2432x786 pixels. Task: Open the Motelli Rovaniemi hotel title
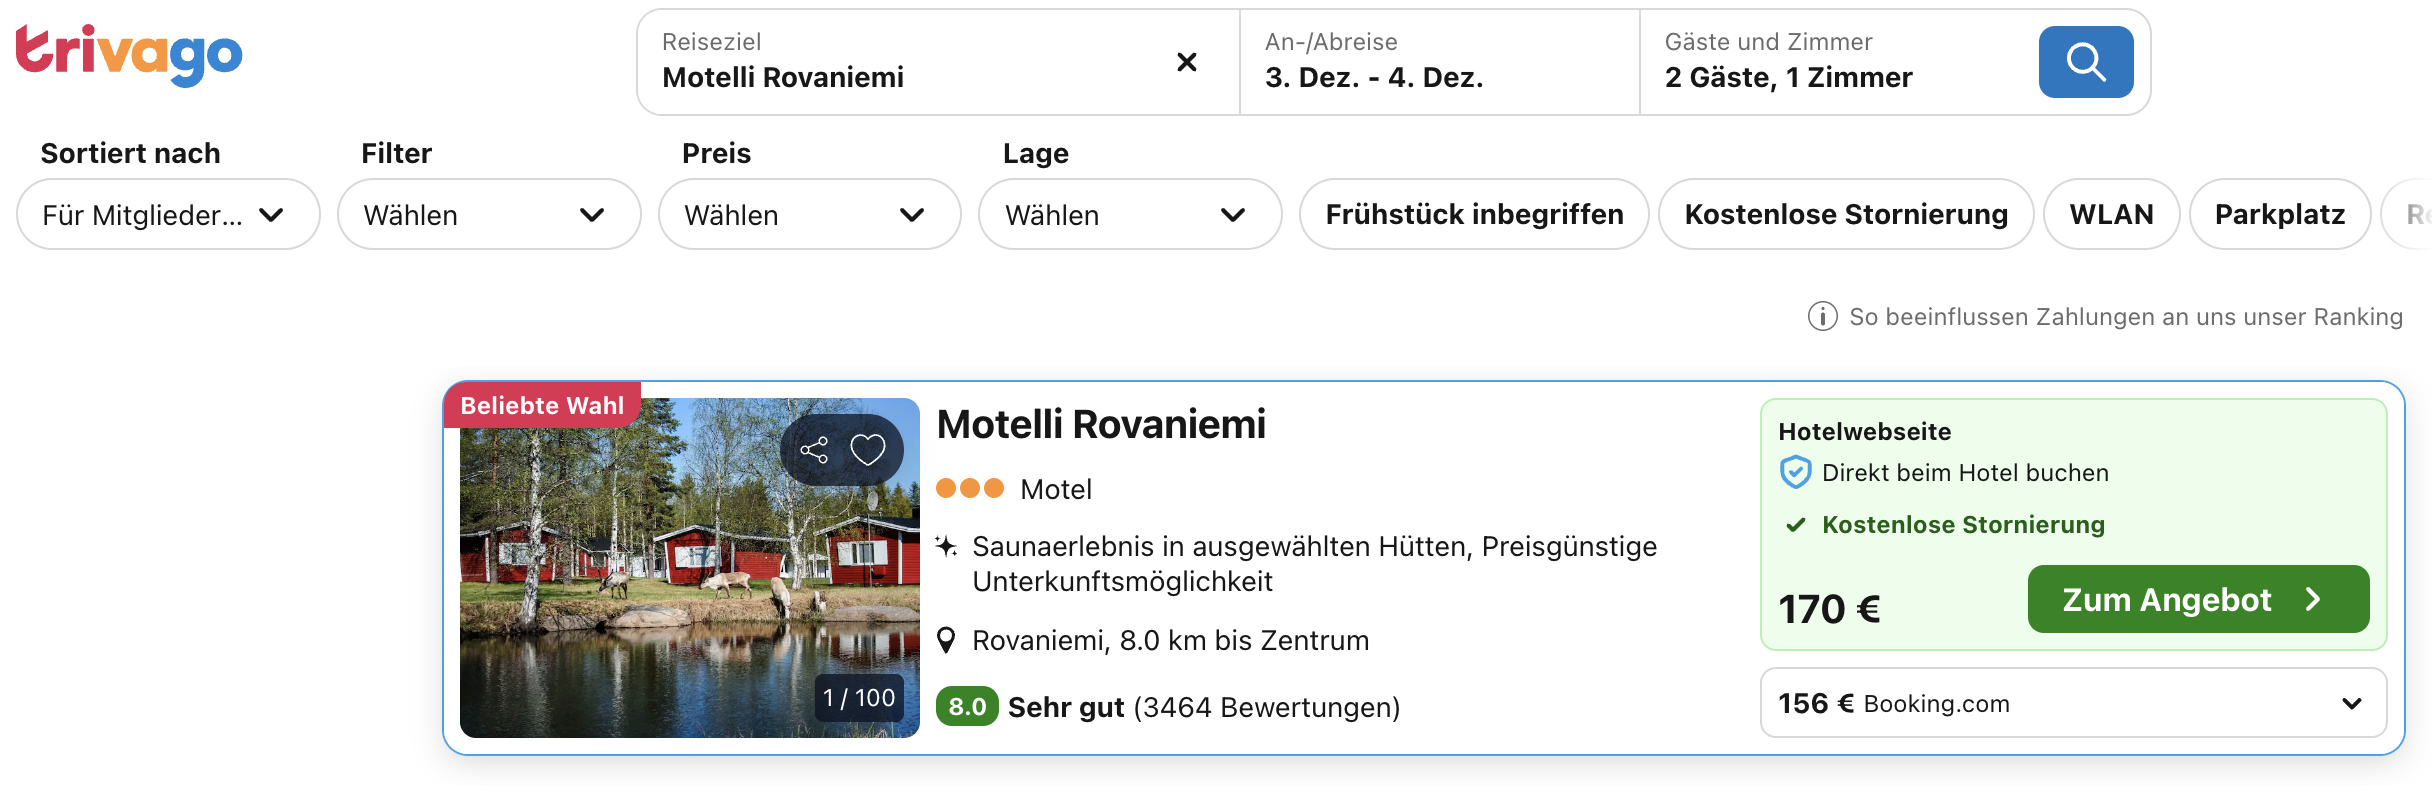pyautogui.click(x=1101, y=424)
